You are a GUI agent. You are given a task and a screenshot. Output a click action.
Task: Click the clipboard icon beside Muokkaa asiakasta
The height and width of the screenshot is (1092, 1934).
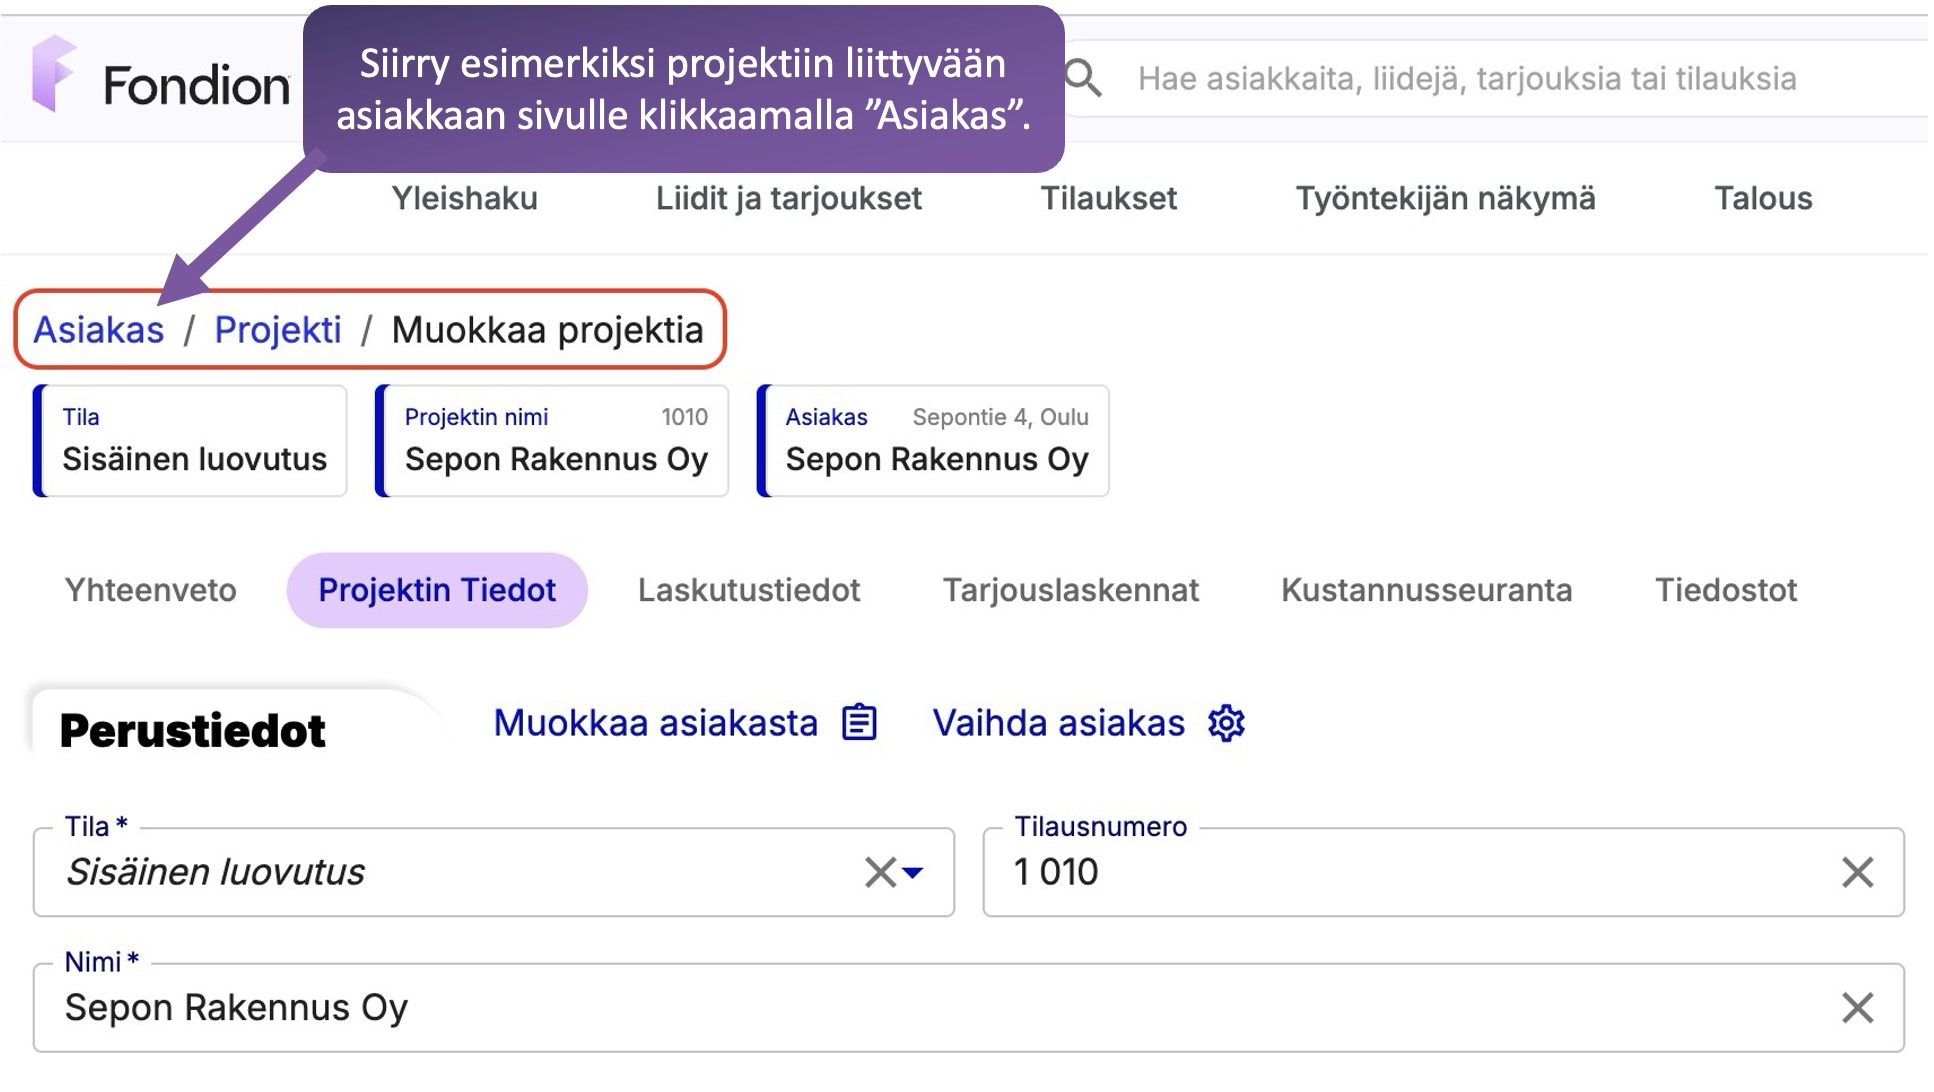click(859, 722)
